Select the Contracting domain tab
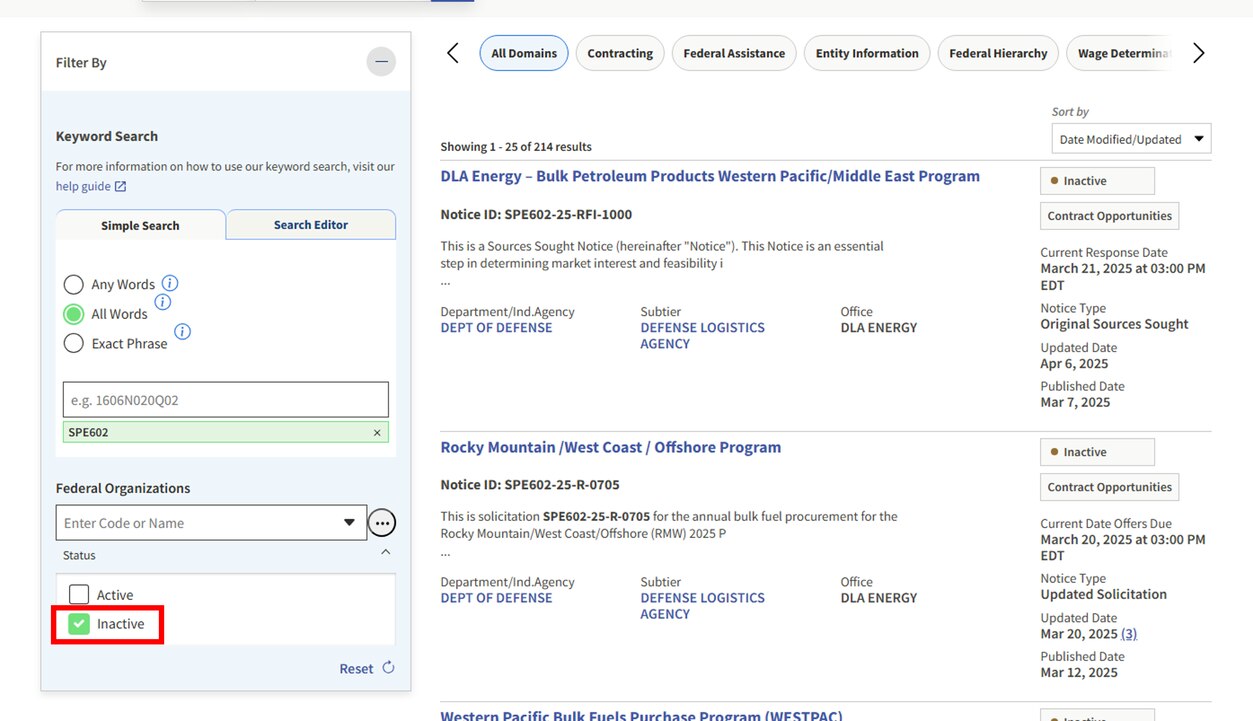Screen dimensions: 1253x721 (x=620, y=53)
